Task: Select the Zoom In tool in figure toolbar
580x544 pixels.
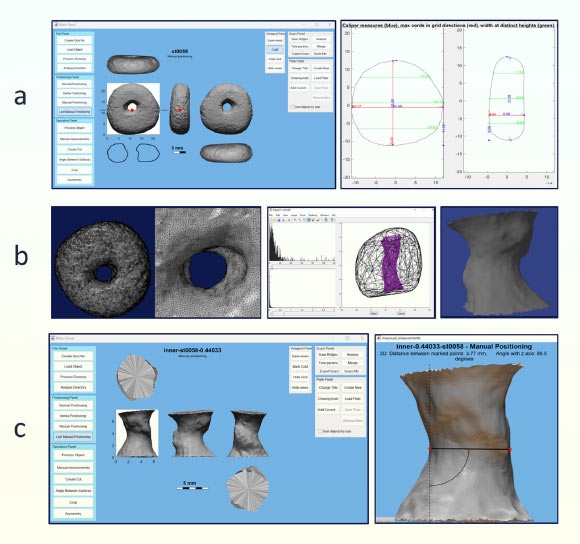Action: [x=295, y=220]
